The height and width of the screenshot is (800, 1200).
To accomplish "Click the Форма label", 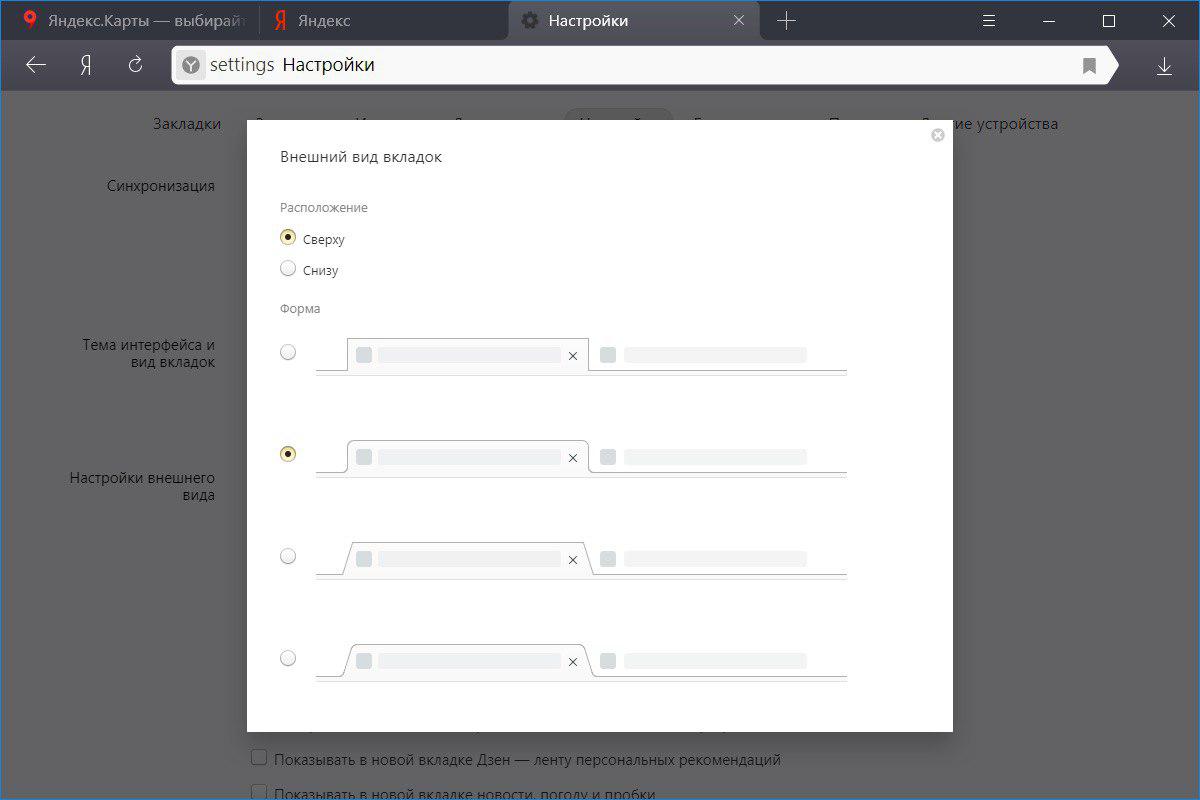I will click(x=300, y=309).
